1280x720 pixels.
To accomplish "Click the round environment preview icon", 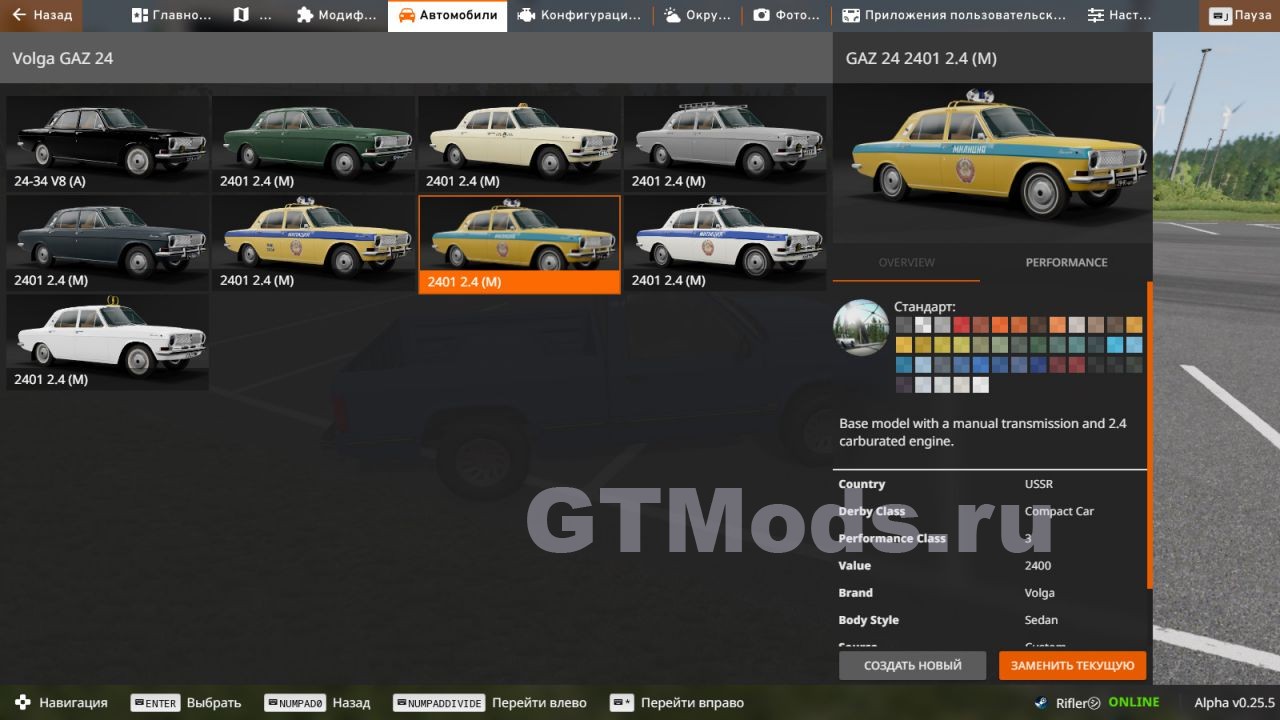I will tap(861, 327).
